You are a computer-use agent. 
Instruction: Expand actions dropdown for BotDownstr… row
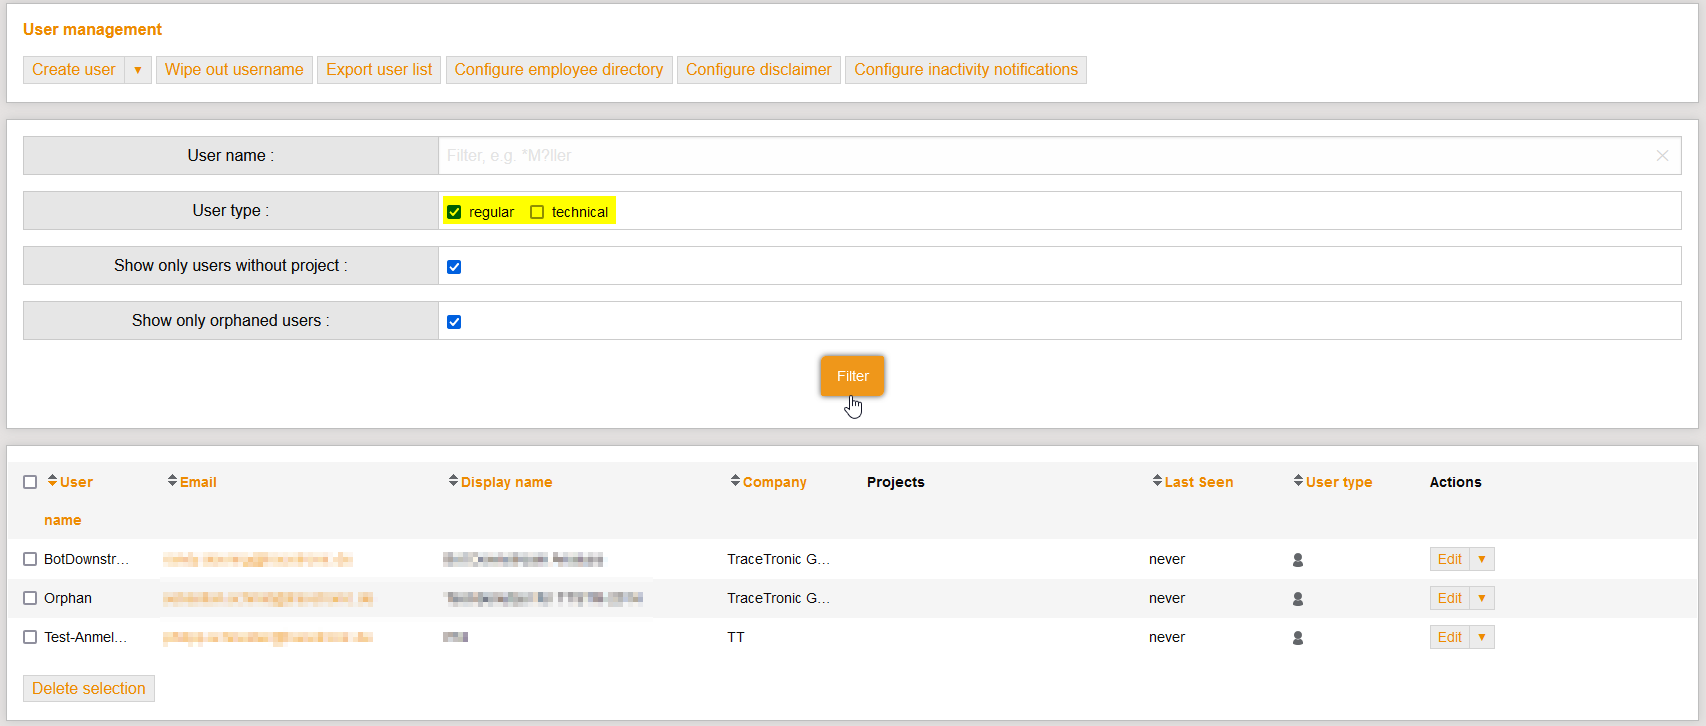tap(1482, 559)
